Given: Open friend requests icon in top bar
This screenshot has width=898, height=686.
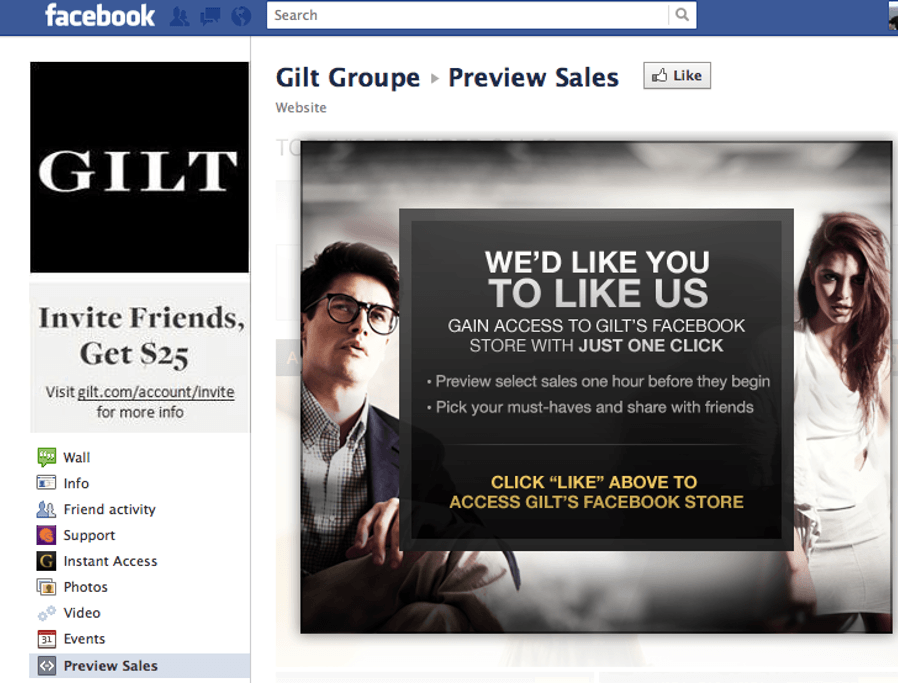Looking at the screenshot, I should coord(179,16).
